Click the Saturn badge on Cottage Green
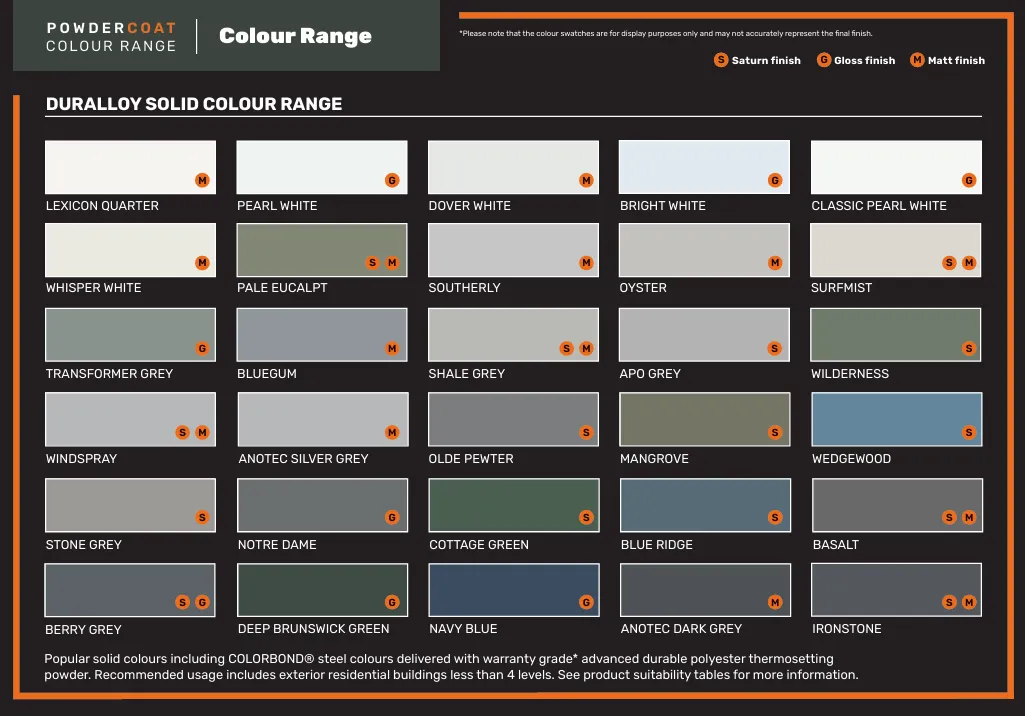1025x716 pixels. tap(586, 517)
